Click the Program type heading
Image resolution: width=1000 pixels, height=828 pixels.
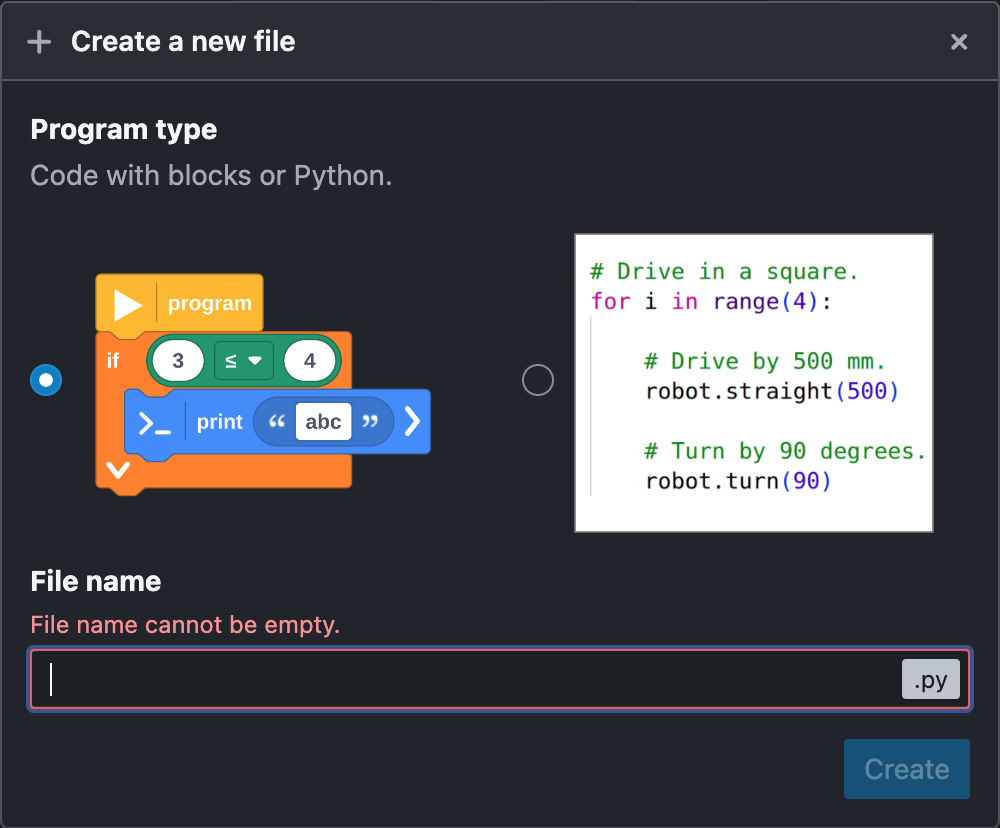(124, 129)
